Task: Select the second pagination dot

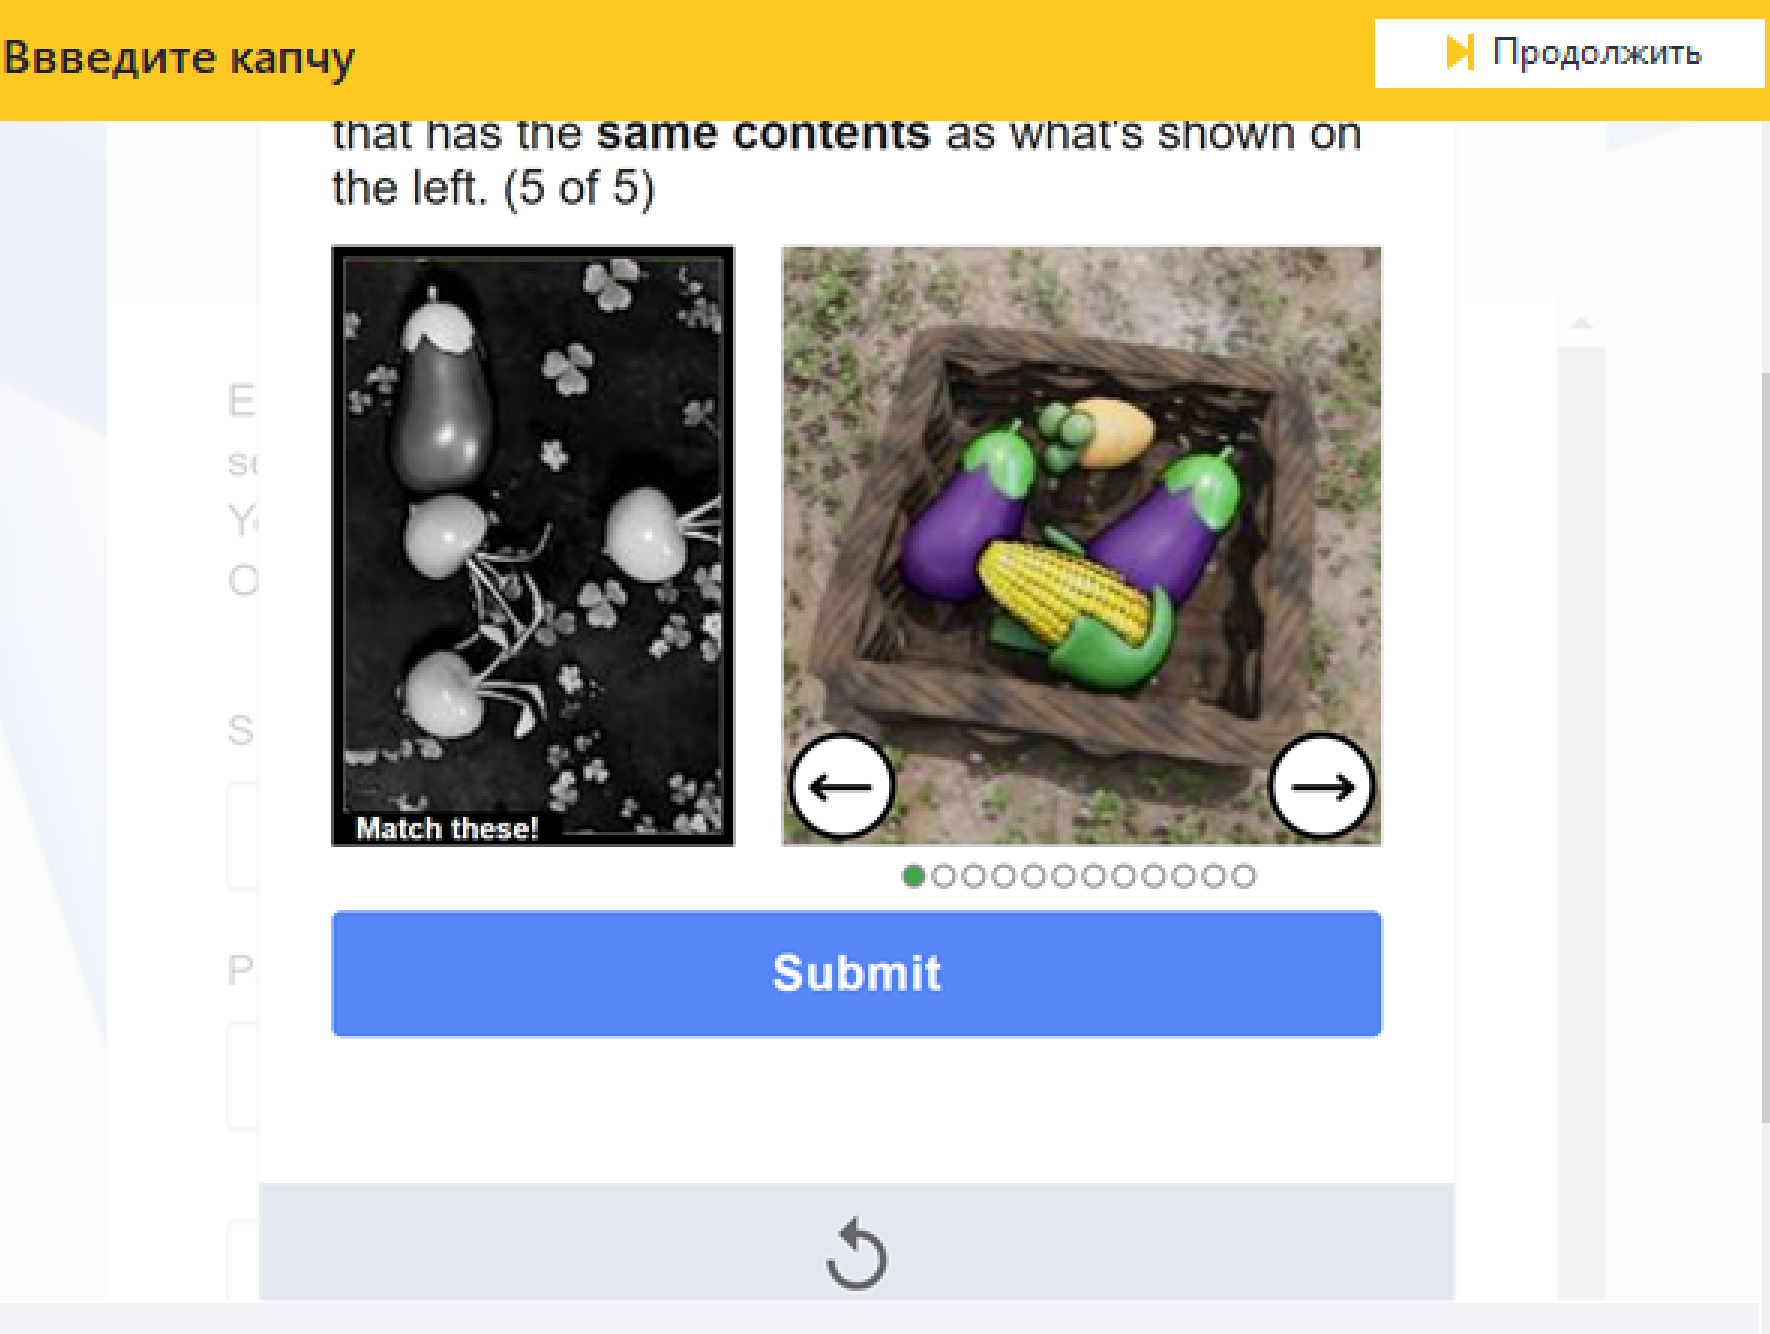Action: pos(943,876)
